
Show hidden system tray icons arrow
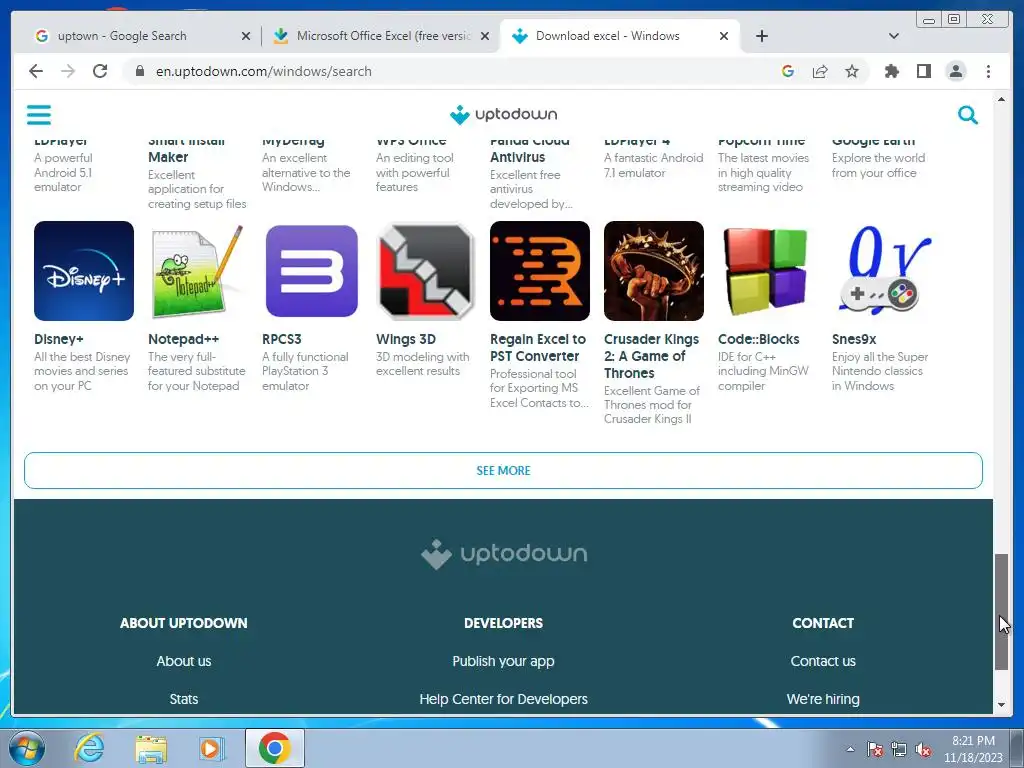(x=850, y=750)
